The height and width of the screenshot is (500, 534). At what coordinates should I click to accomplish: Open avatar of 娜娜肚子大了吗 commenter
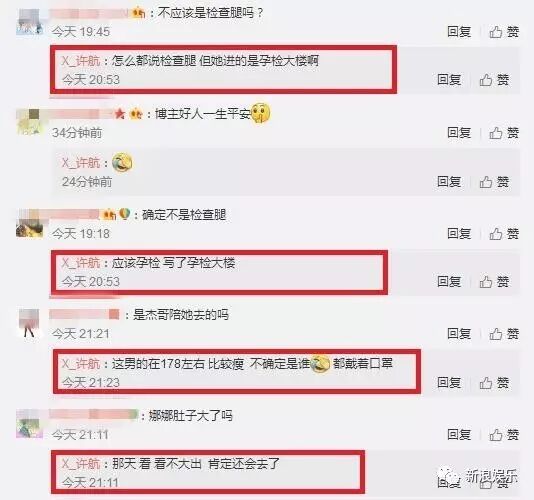(29, 424)
